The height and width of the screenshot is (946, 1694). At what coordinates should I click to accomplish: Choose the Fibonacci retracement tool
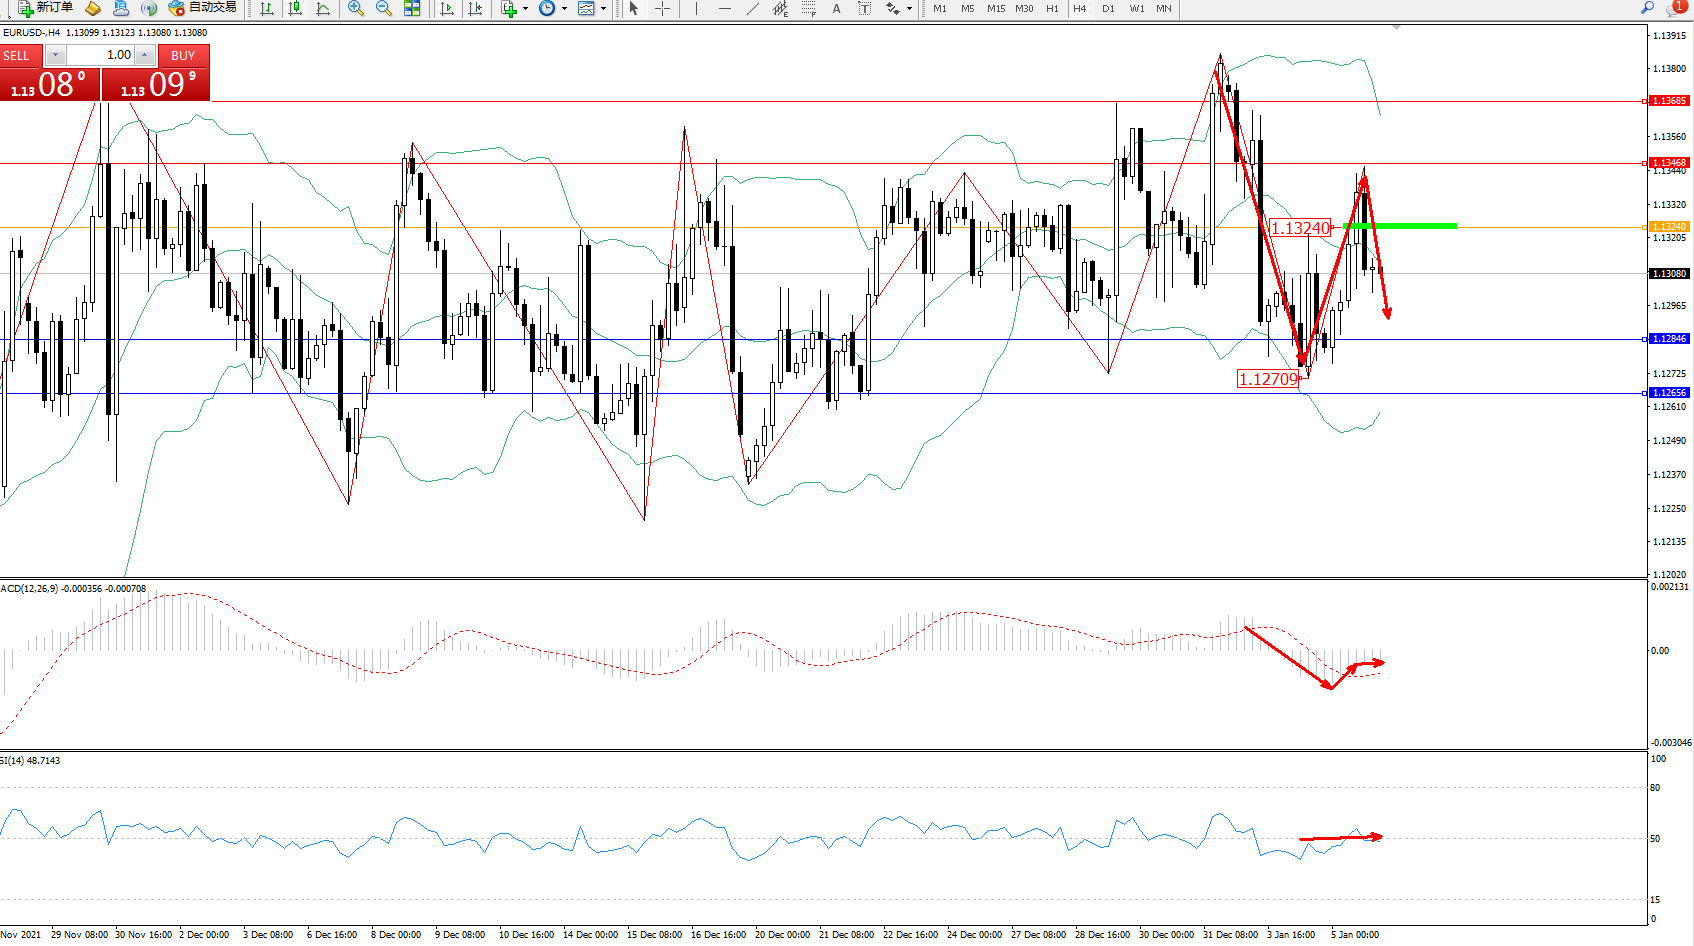(x=808, y=9)
